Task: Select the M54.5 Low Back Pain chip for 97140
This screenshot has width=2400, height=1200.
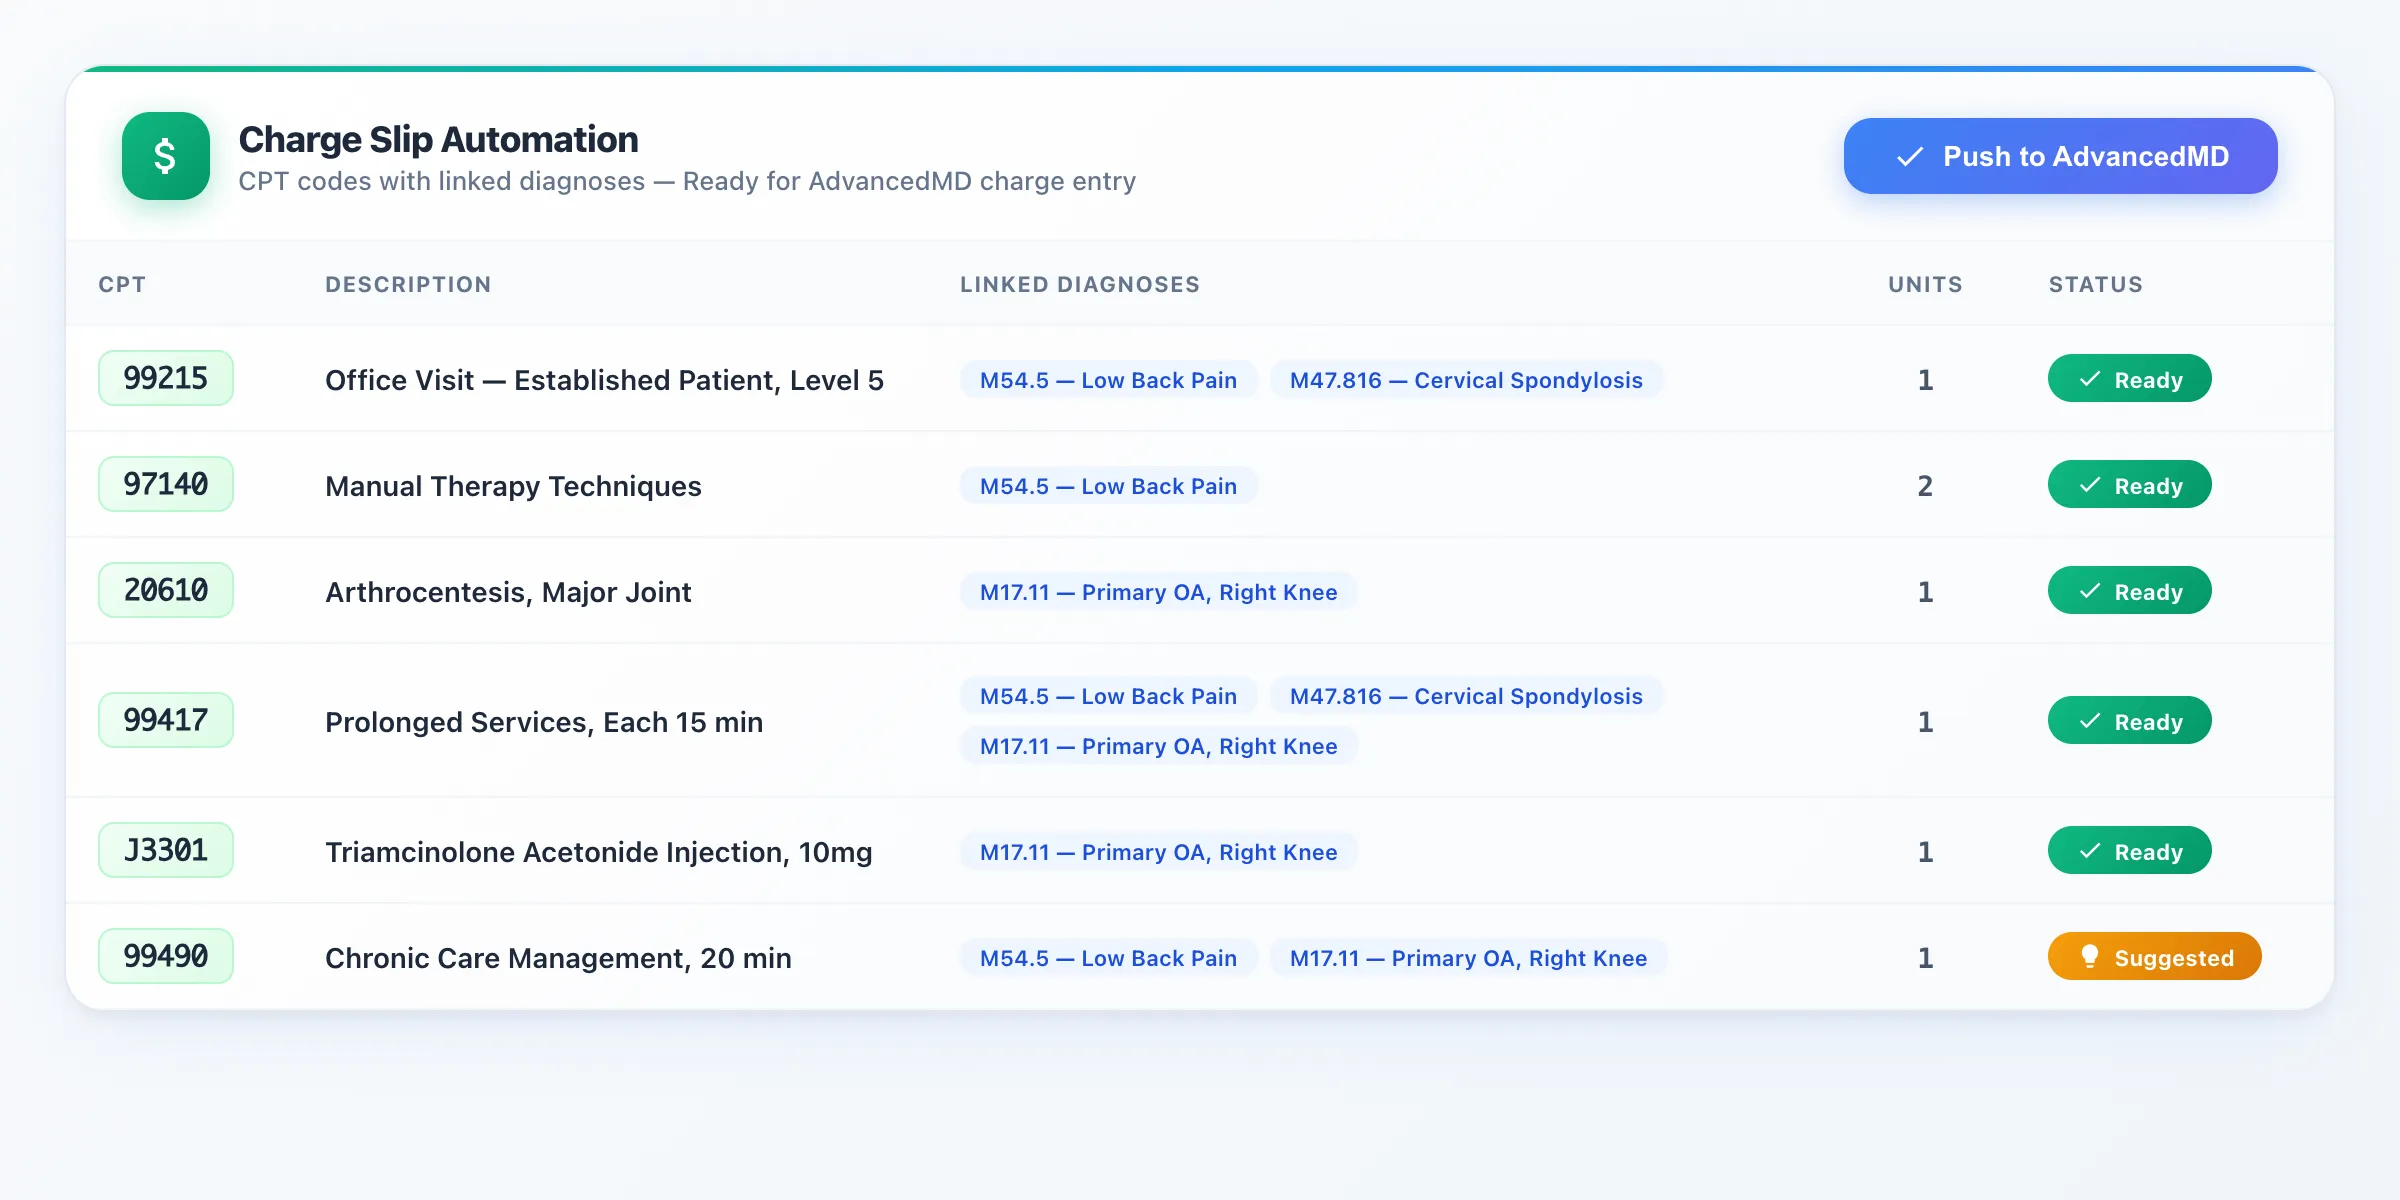Action: click(x=1108, y=486)
